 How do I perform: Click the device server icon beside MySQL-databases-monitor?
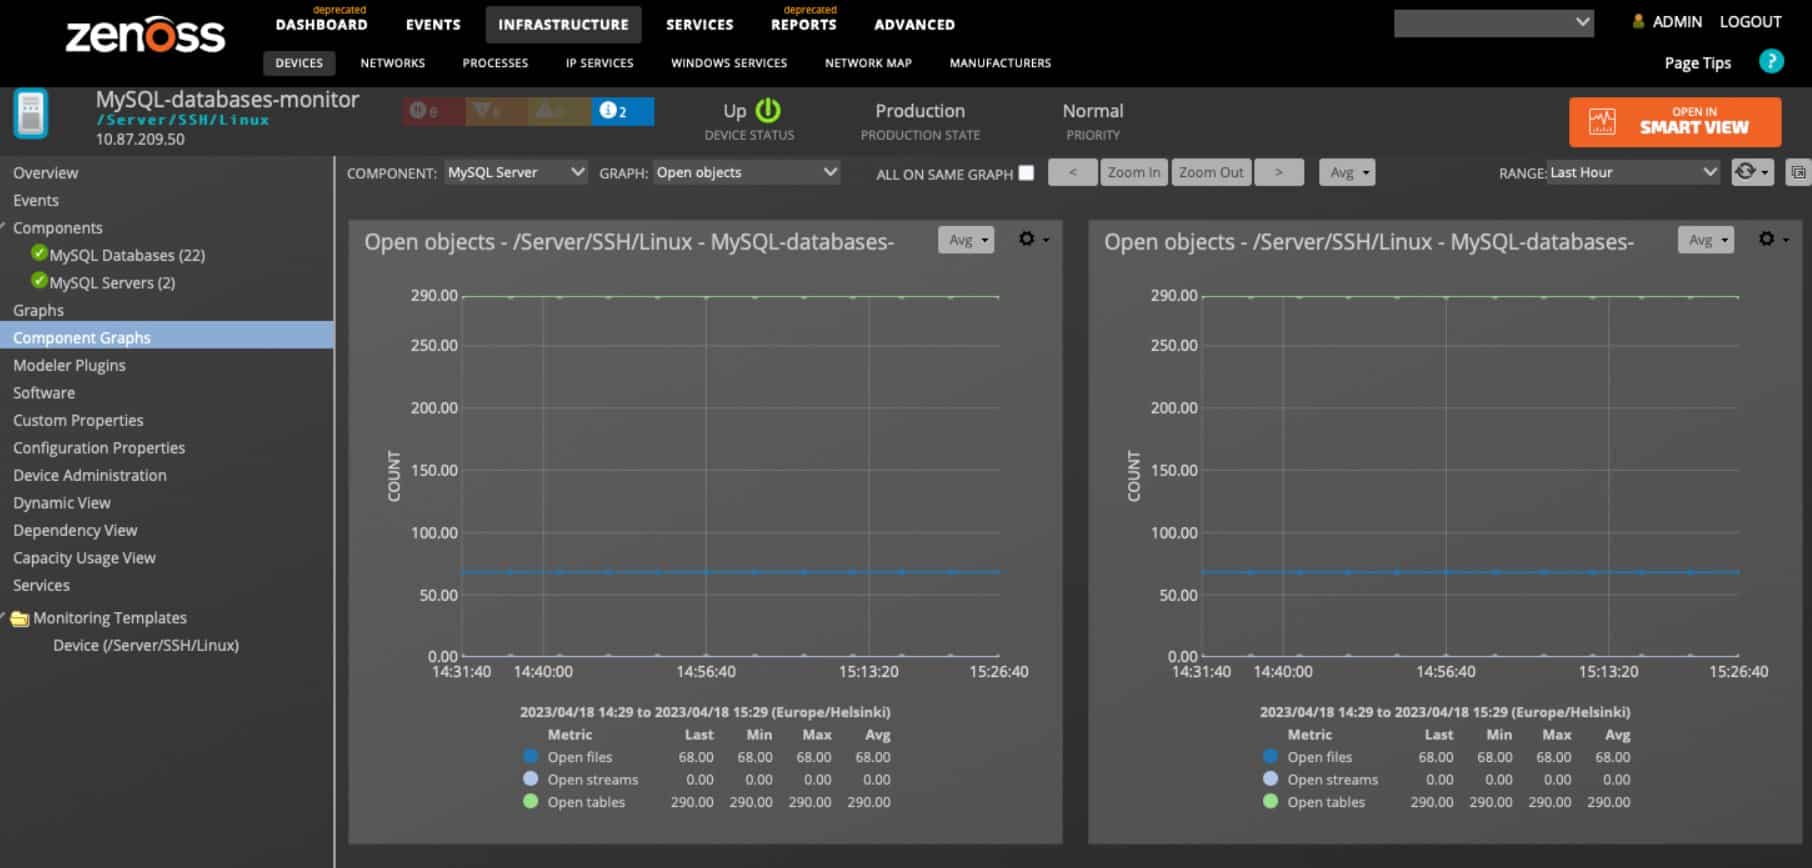click(x=31, y=113)
